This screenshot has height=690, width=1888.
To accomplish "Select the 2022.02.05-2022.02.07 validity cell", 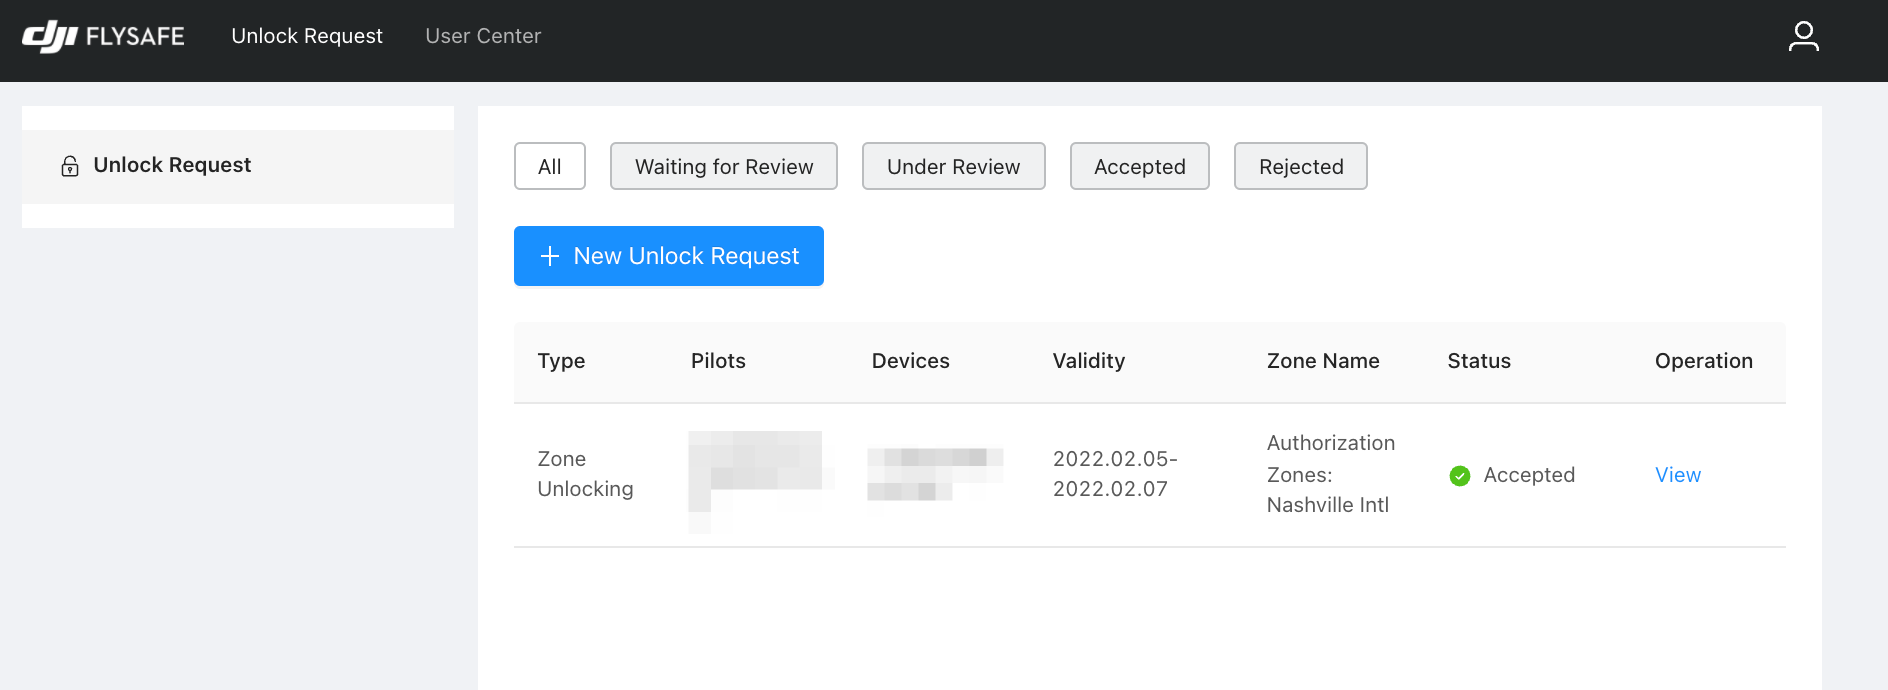I will [x=1115, y=474].
